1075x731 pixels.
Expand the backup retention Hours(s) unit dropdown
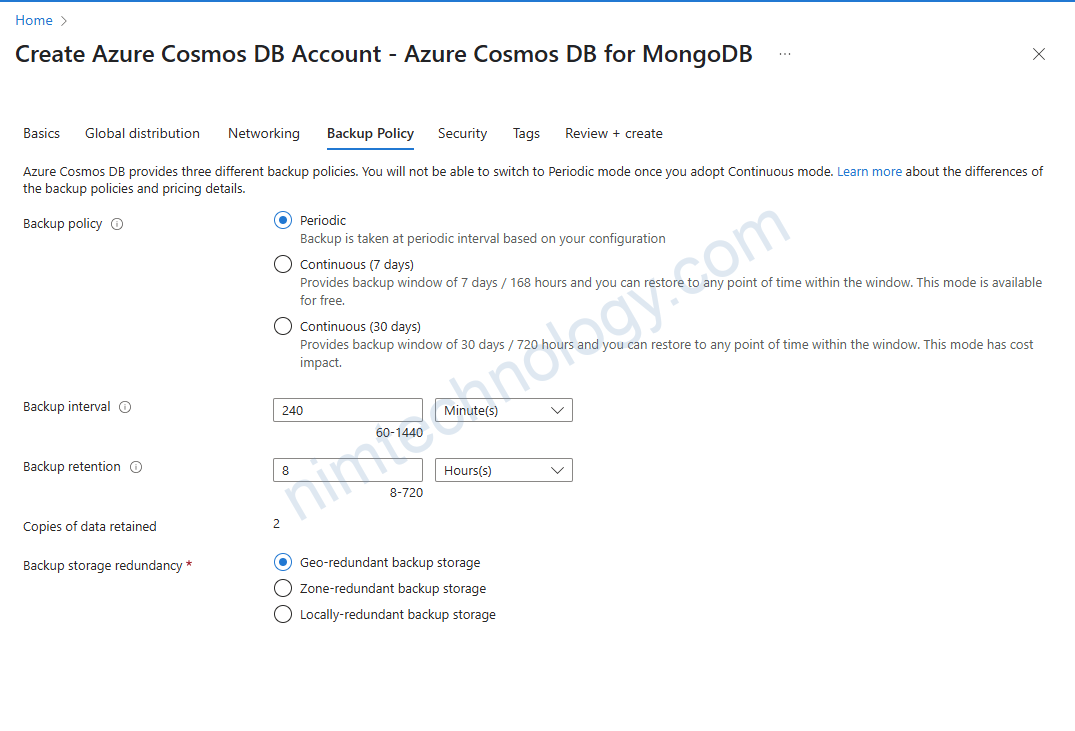tap(503, 470)
